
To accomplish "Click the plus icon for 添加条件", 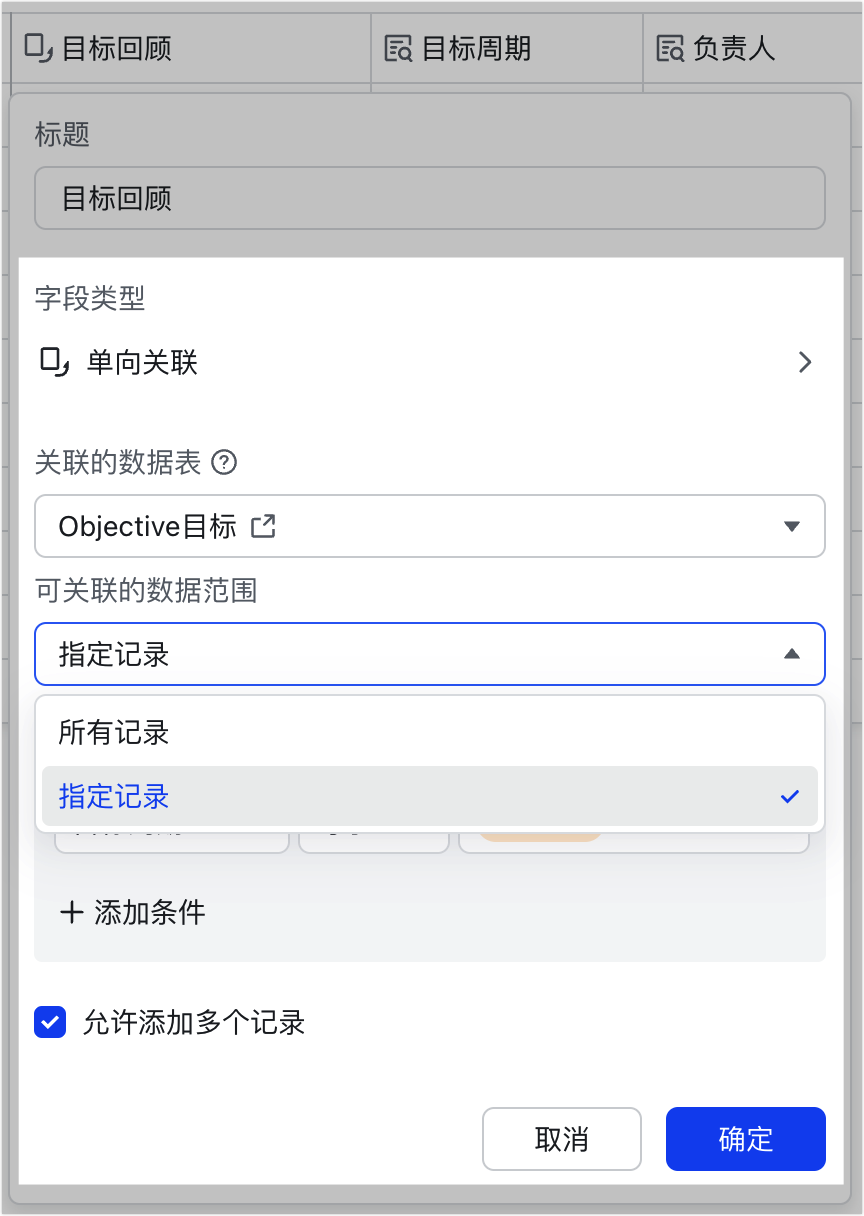I will pos(71,912).
